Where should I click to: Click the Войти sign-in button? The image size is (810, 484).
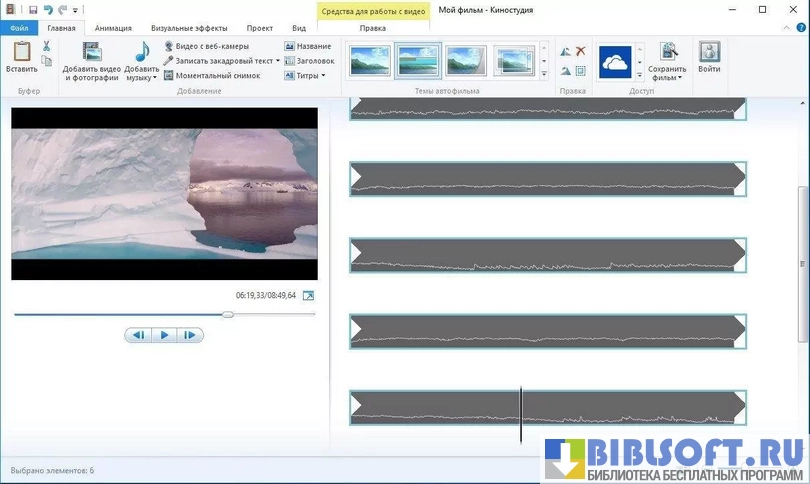pyautogui.click(x=709, y=60)
